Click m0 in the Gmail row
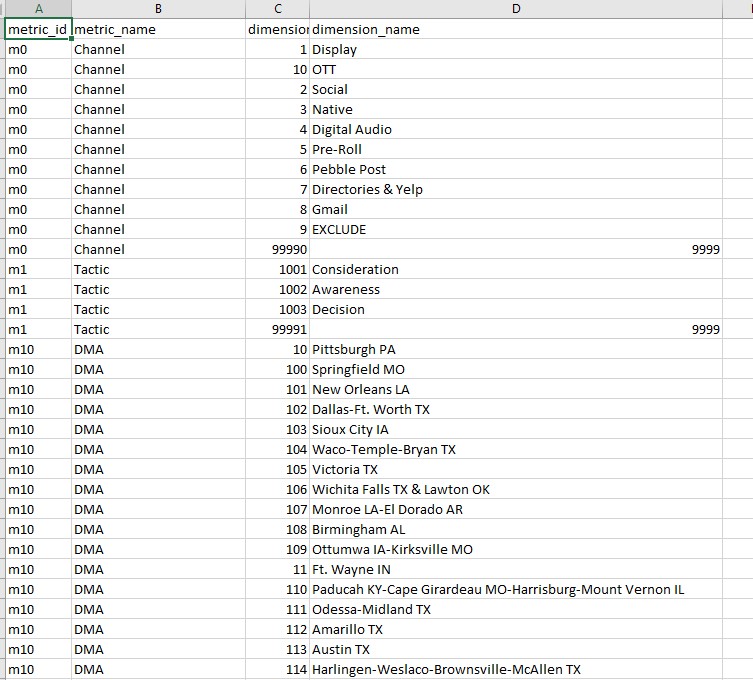 pos(38,209)
